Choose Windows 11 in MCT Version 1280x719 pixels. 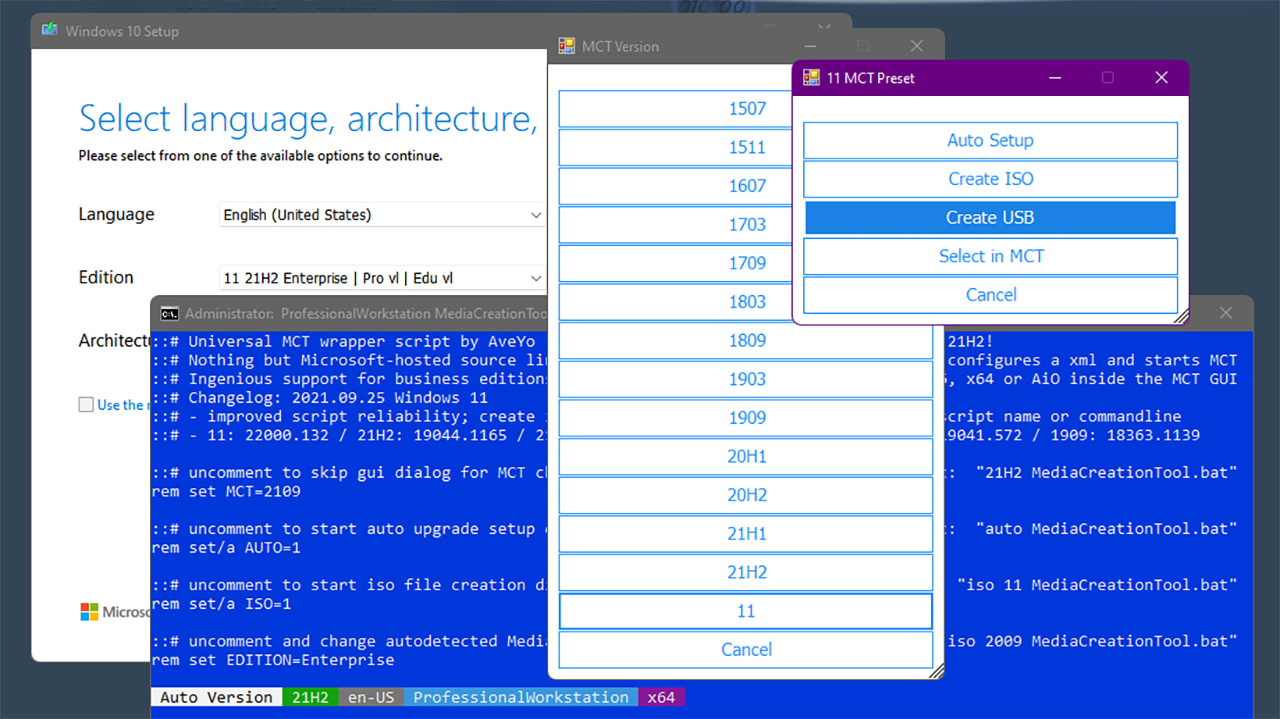[746, 611]
